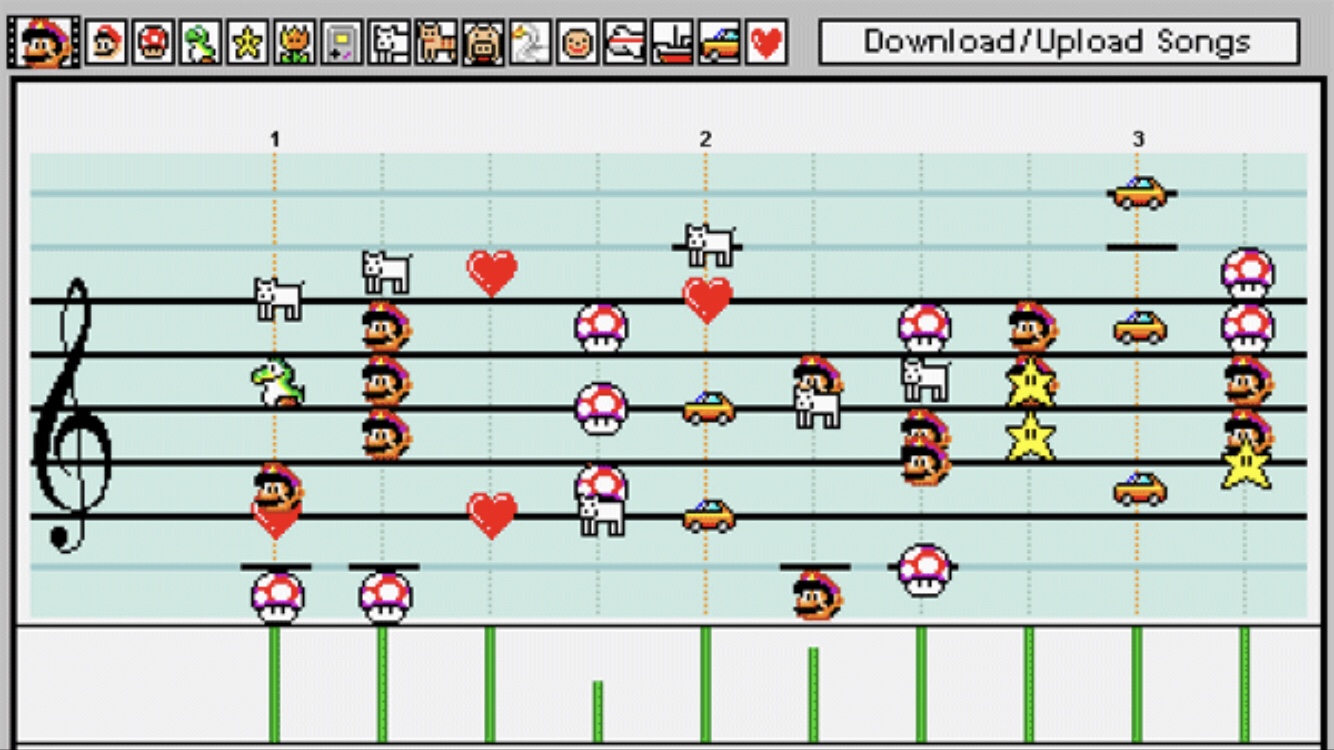Select the Boat instrument icon

click(672, 43)
